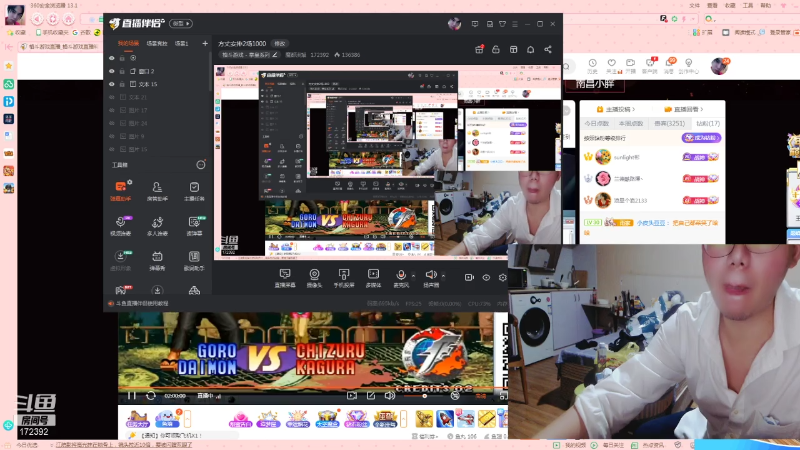Viewport: 800px width, 450px height.
Task: Open the 弹幕秀 tool icon
Action: tap(157, 260)
